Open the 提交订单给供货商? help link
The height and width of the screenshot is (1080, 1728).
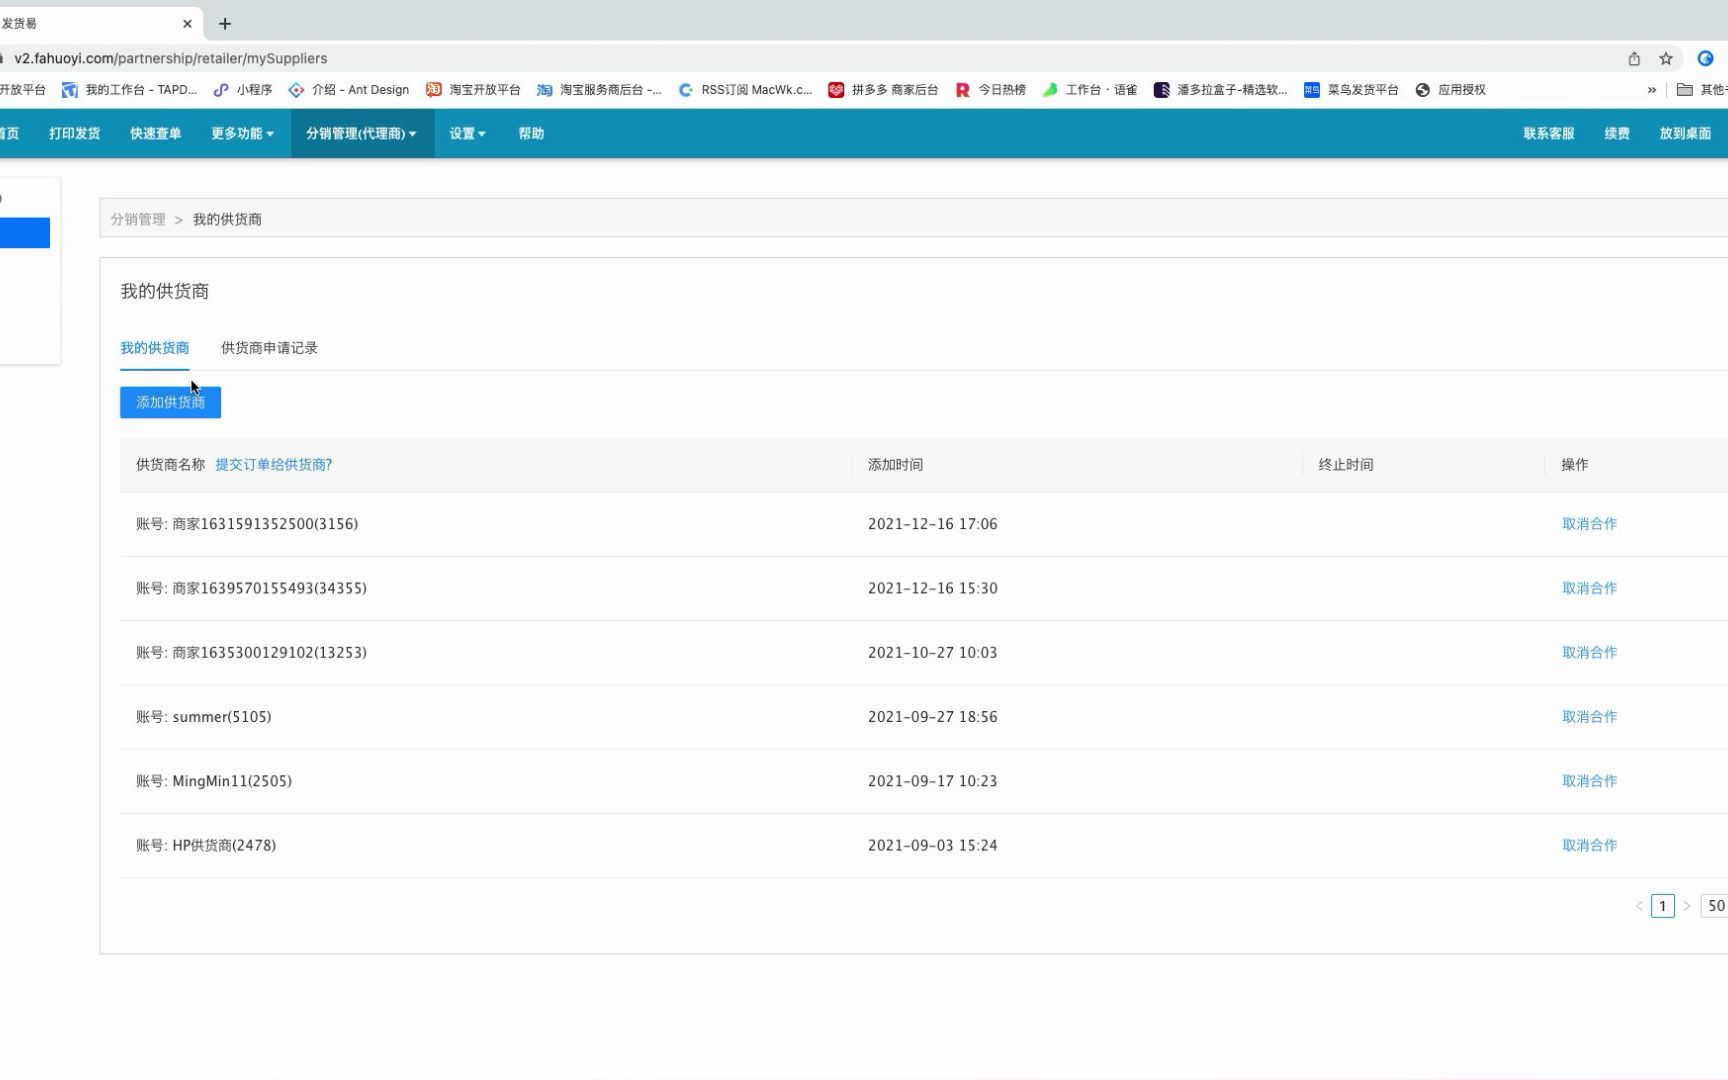pos(274,464)
